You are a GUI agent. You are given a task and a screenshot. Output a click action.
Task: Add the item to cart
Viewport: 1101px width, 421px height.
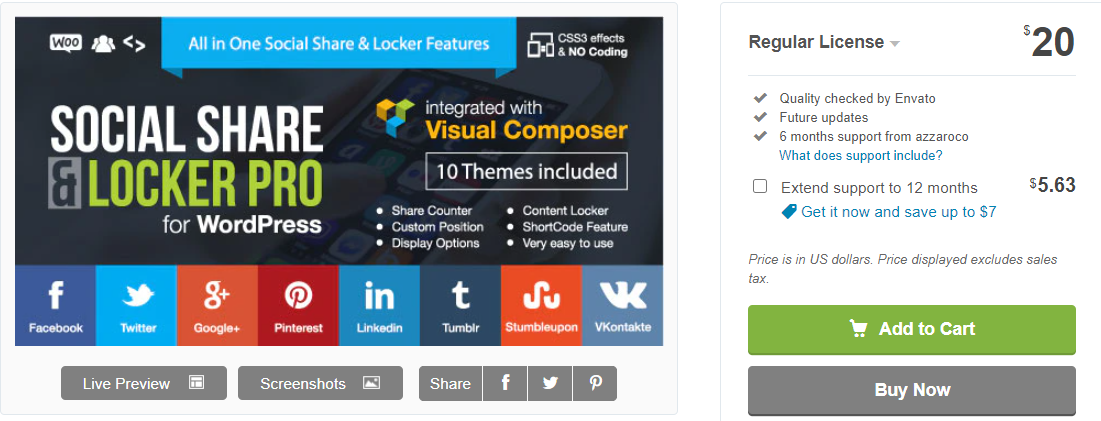coord(911,329)
